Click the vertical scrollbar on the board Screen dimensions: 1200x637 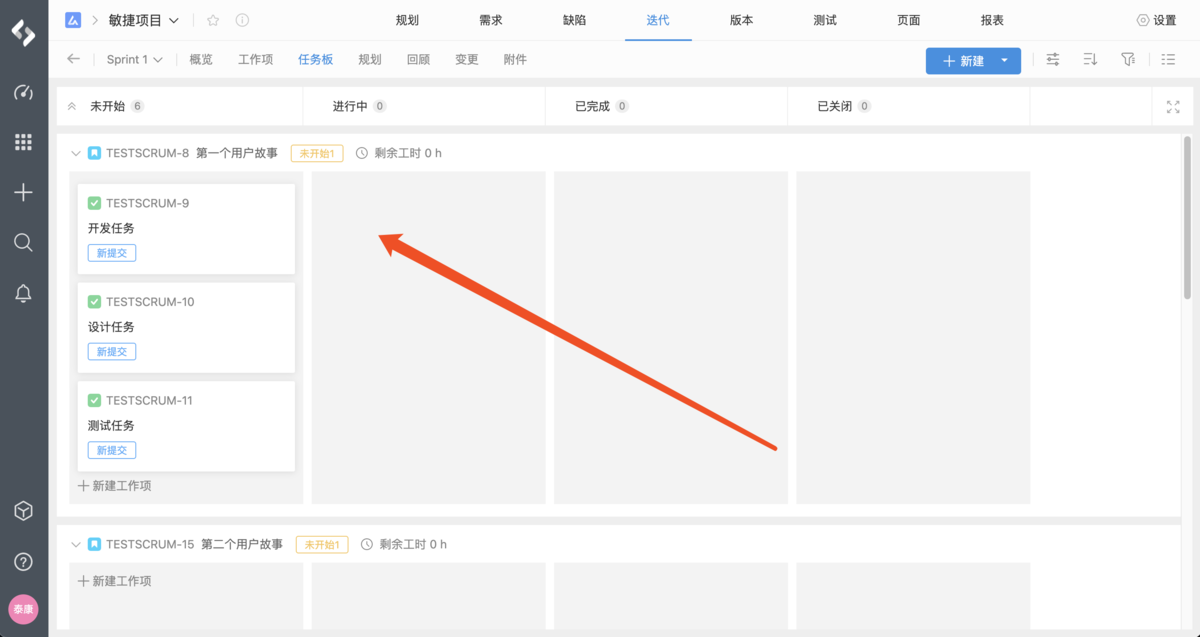(1188, 220)
